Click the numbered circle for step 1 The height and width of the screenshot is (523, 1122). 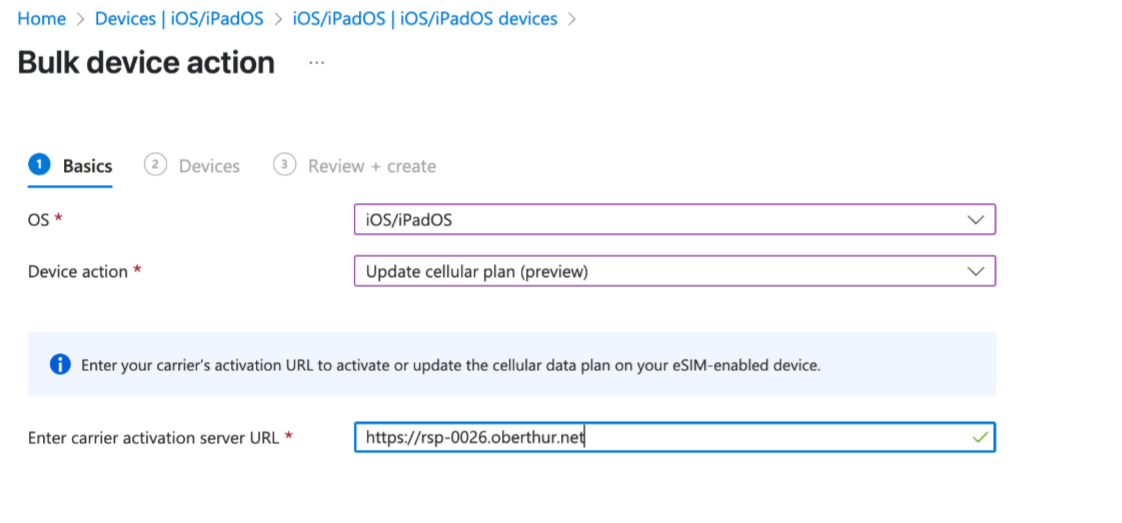[x=39, y=165]
